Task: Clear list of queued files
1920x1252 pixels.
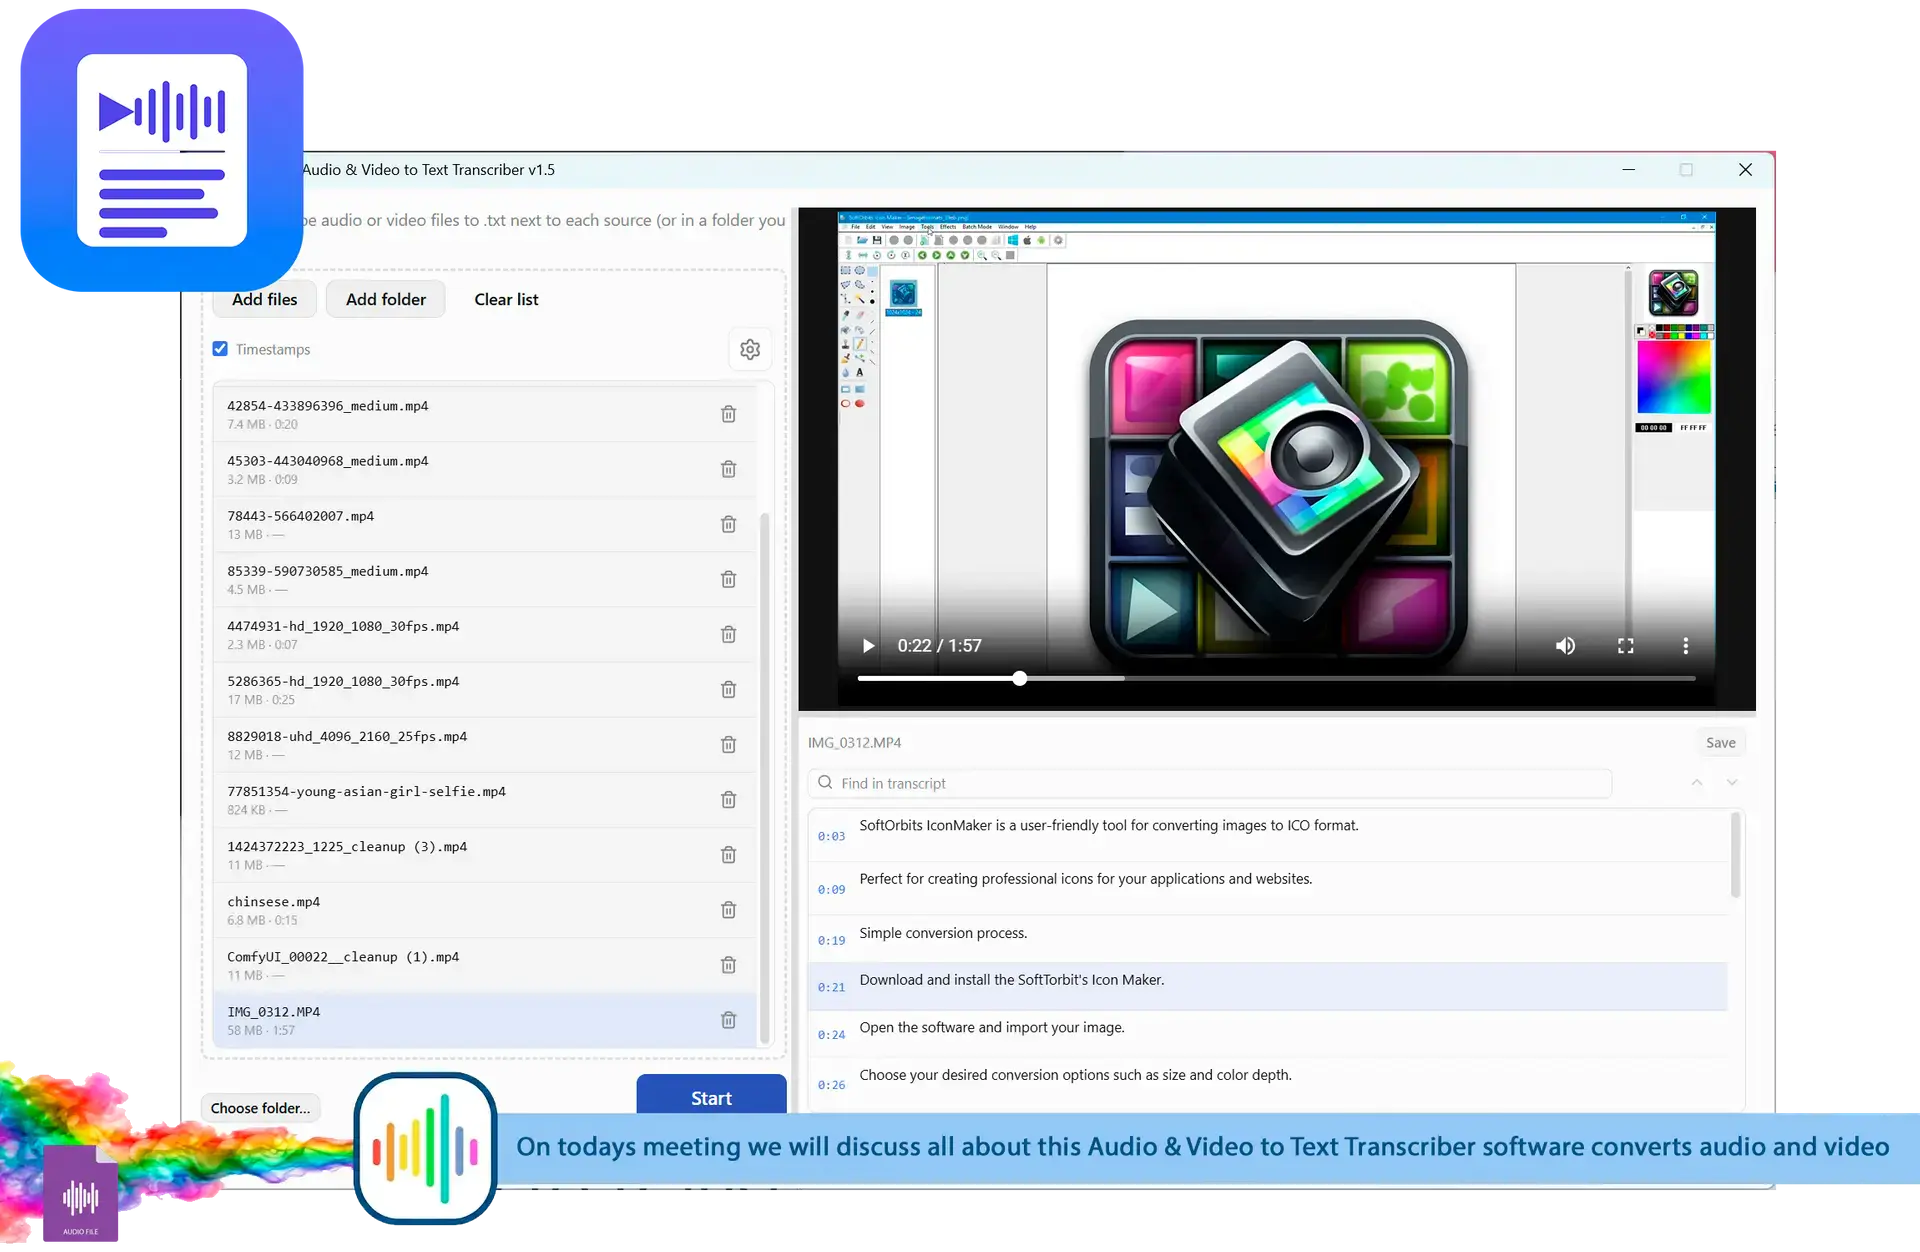Action: tap(506, 299)
